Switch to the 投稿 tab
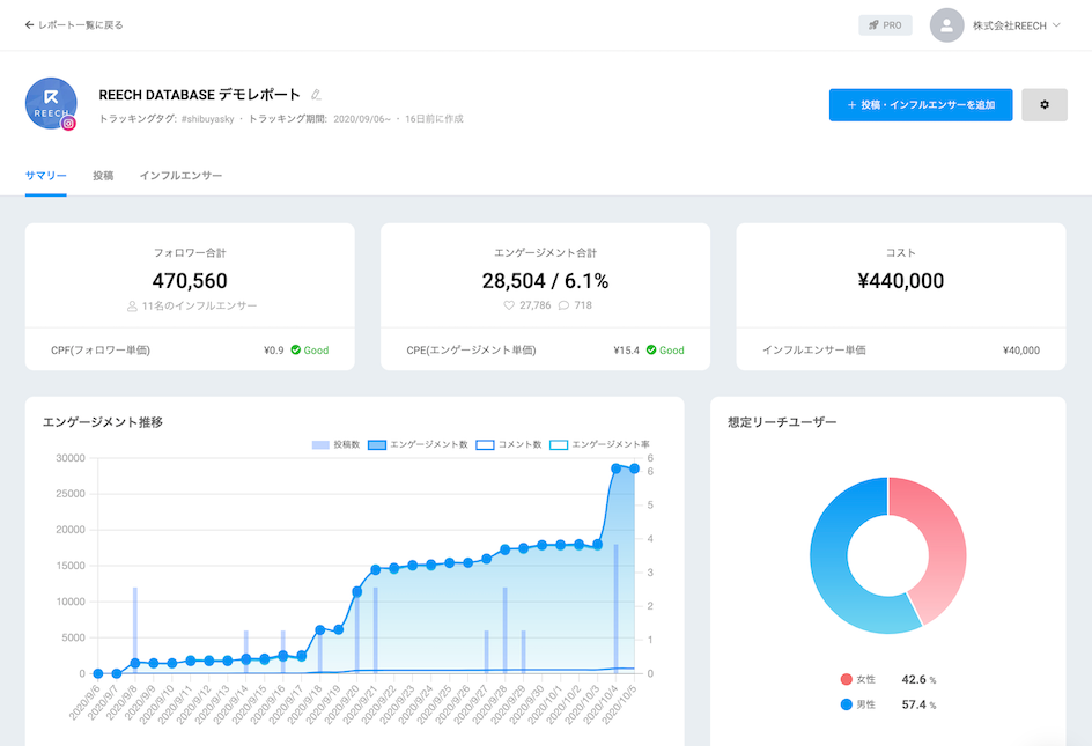The image size is (1092, 747). click(x=103, y=175)
